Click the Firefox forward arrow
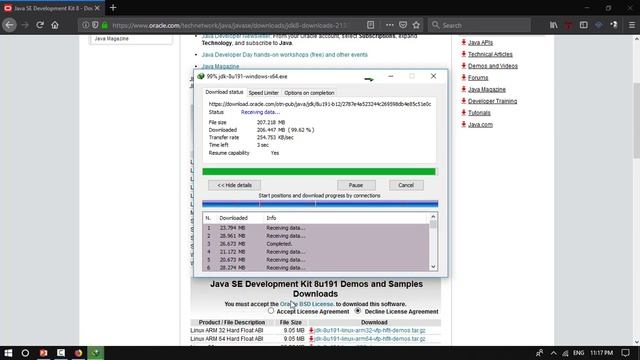The height and width of the screenshot is (360, 640). click(x=25, y=25)
